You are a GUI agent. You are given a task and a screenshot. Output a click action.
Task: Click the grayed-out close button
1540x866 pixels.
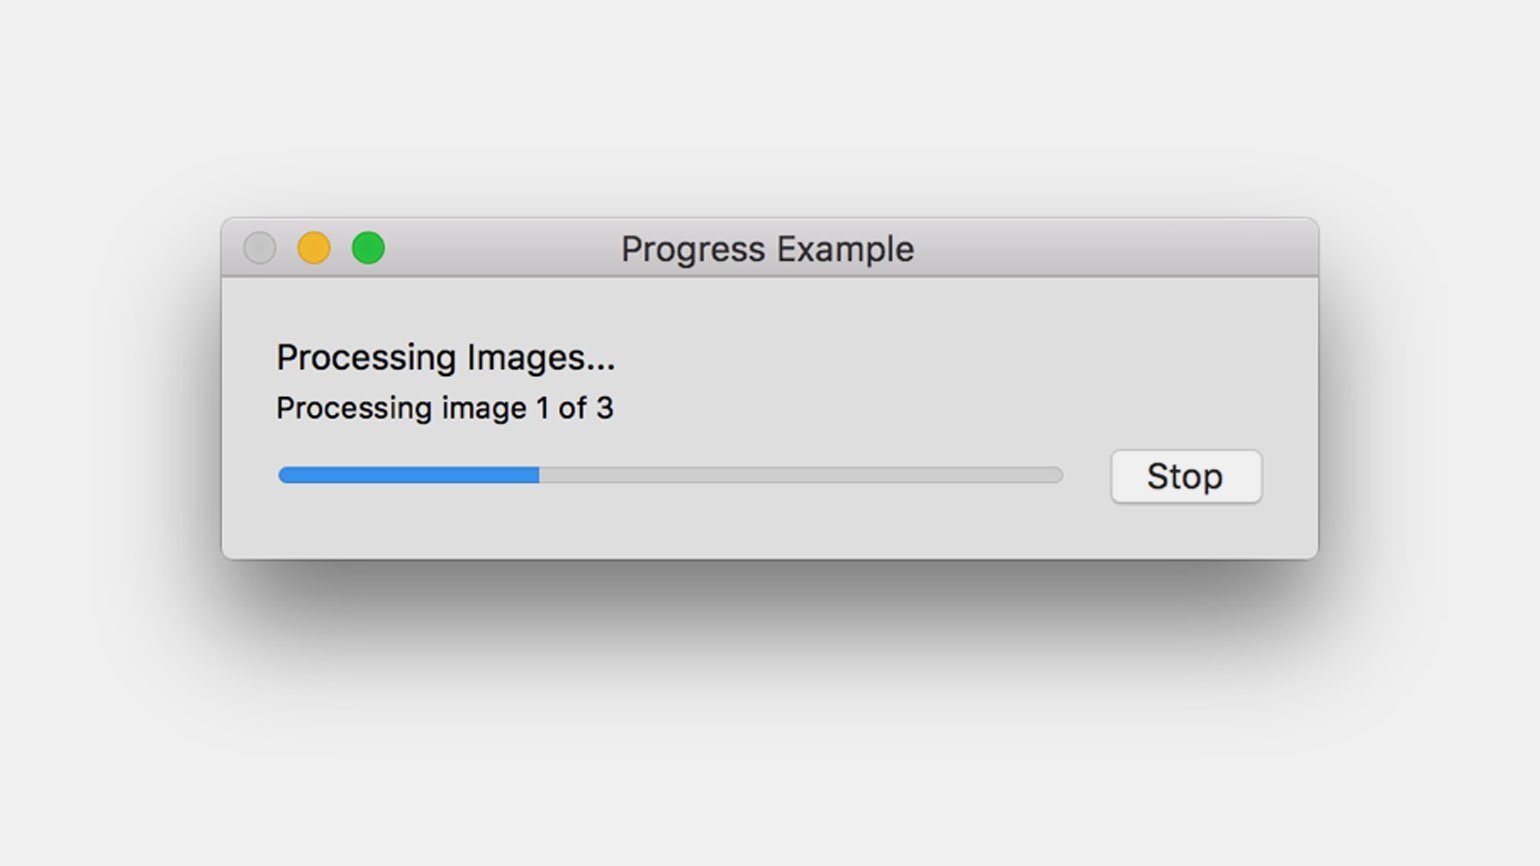pyautogui.click(x=260, y=248)
